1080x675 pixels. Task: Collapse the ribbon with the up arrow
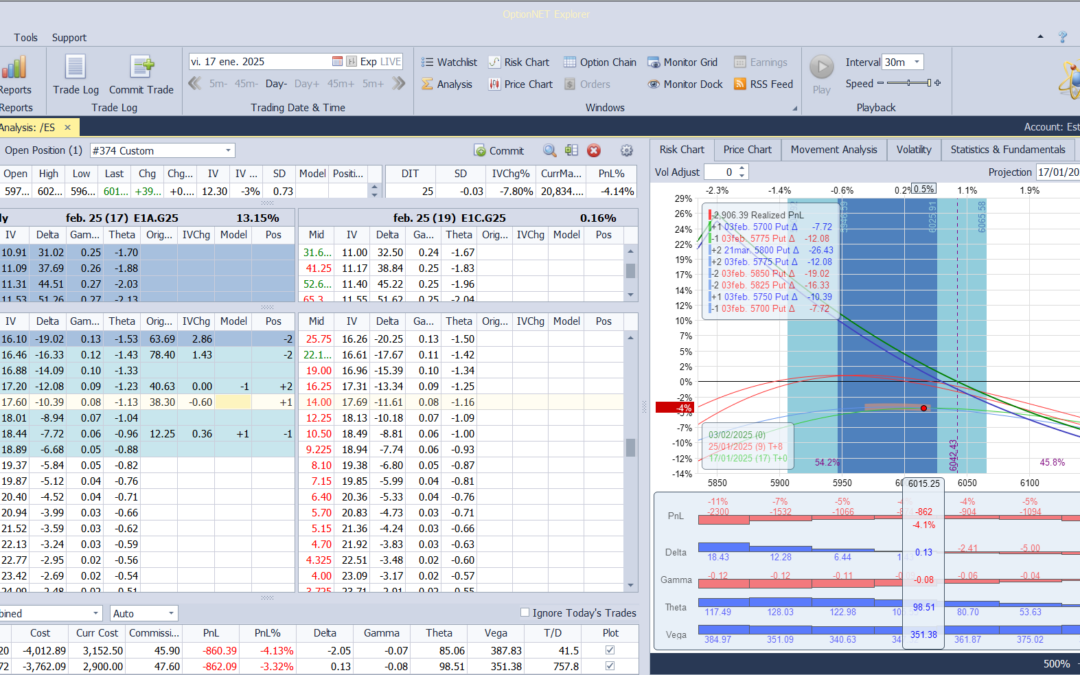[1040, 37]
